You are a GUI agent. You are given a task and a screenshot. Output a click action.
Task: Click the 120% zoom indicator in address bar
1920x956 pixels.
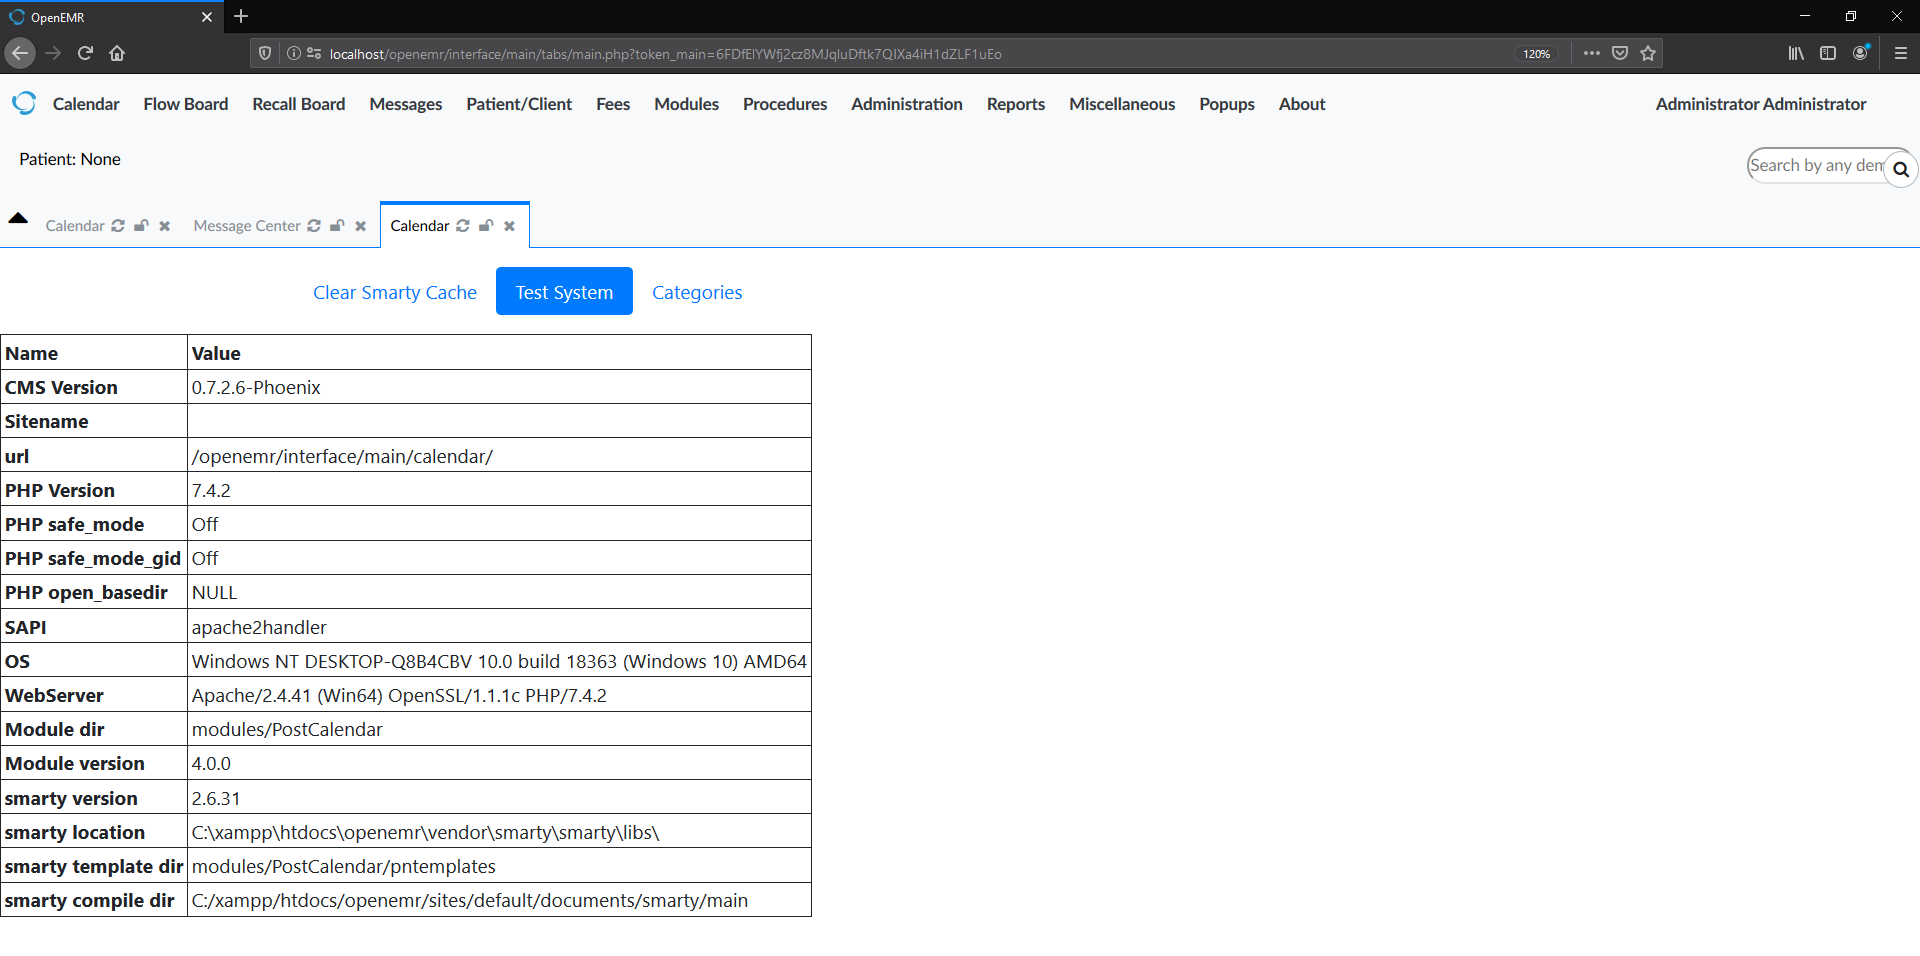pos(1536,54)
